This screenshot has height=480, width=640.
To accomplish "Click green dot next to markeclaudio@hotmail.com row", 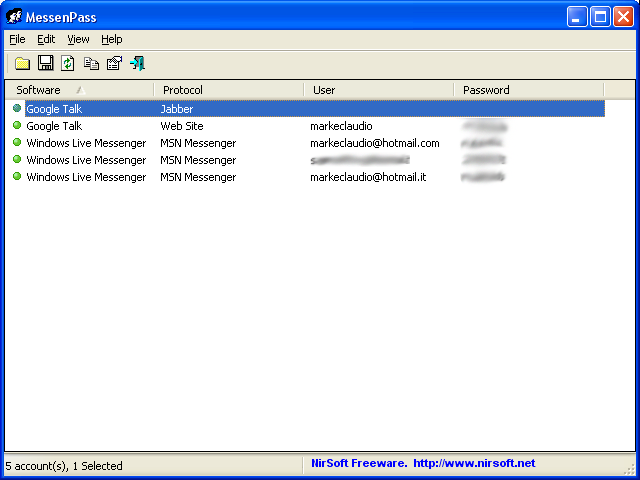I will click(17, 142).
